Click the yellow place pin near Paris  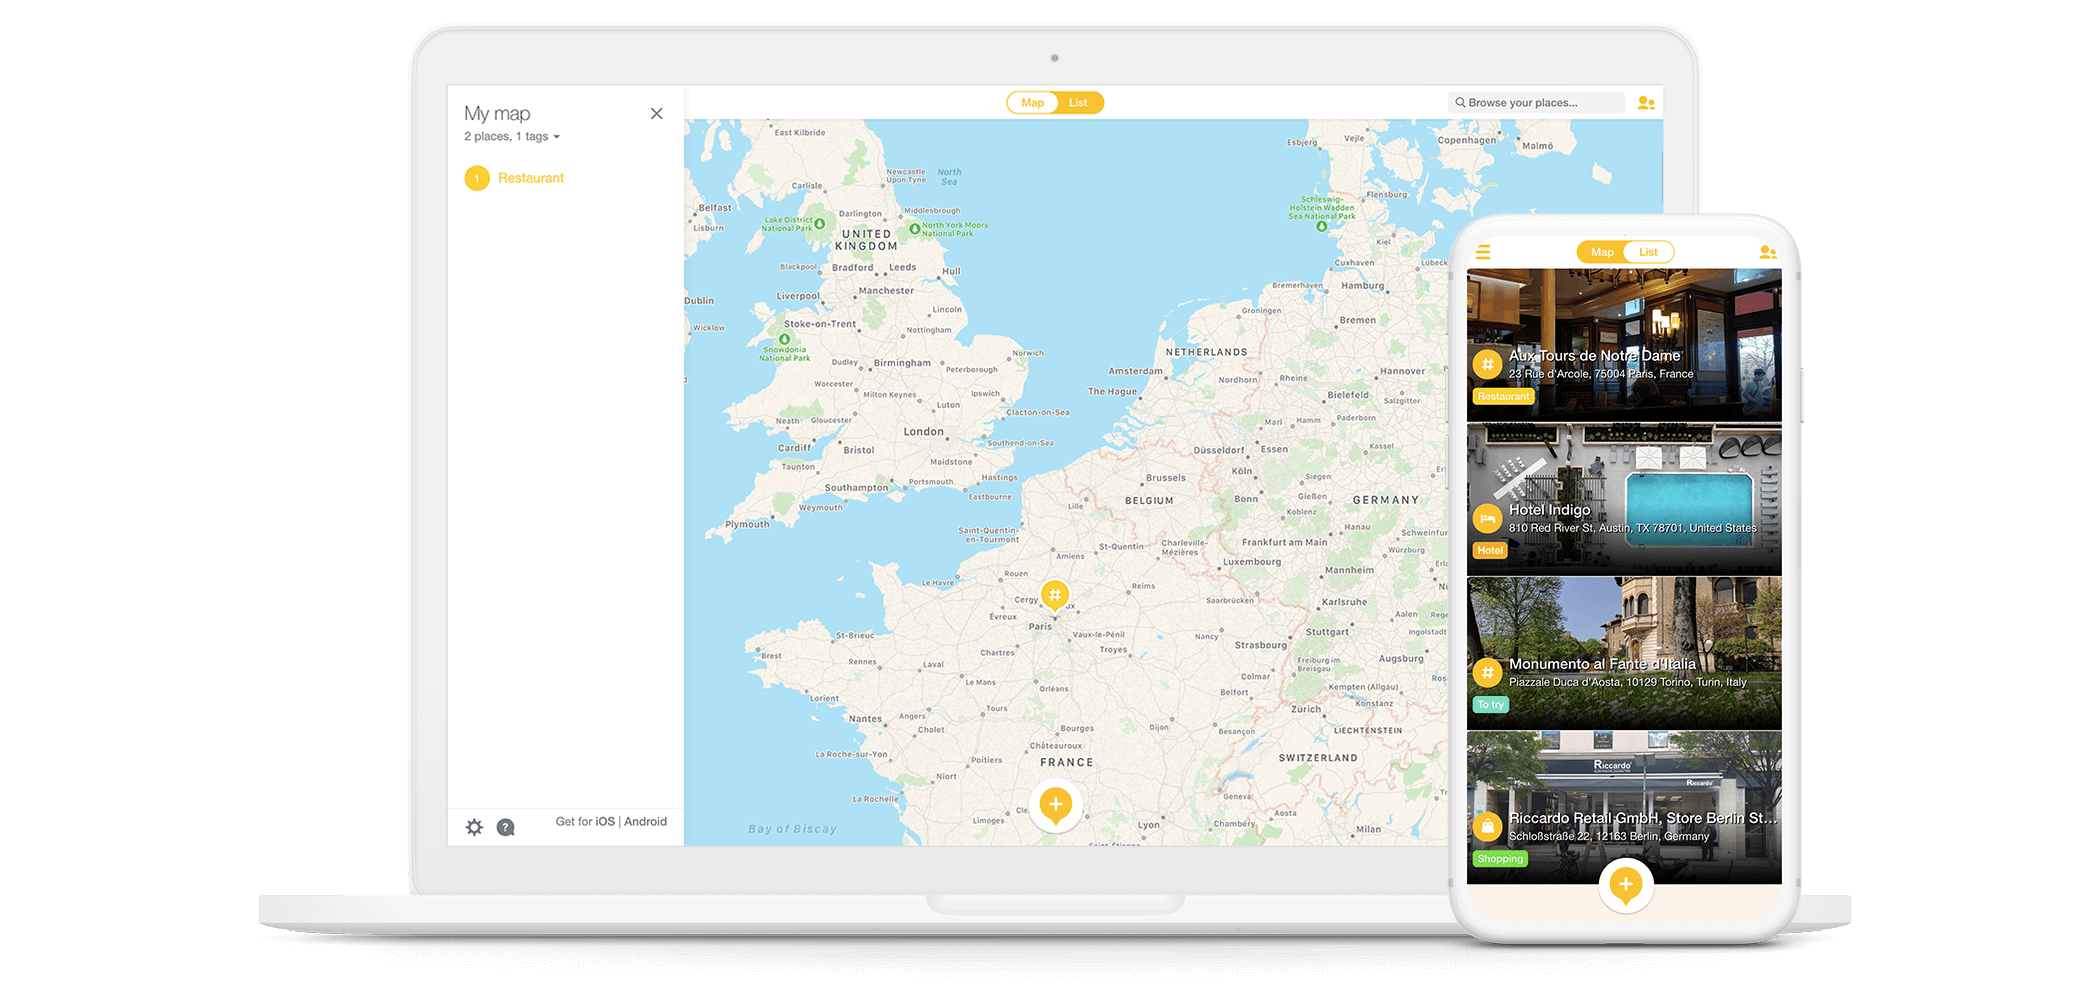1054,595
